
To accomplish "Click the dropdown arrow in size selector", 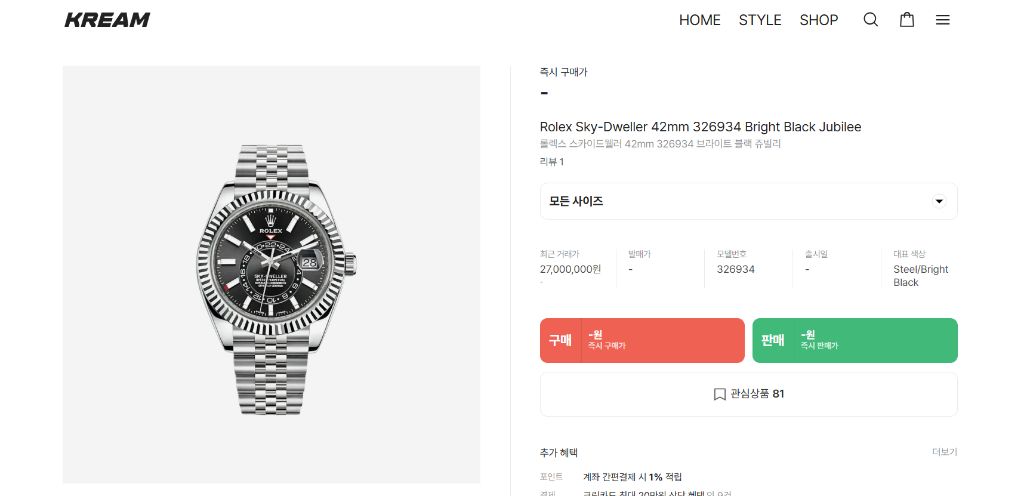I will click(939, 201).
